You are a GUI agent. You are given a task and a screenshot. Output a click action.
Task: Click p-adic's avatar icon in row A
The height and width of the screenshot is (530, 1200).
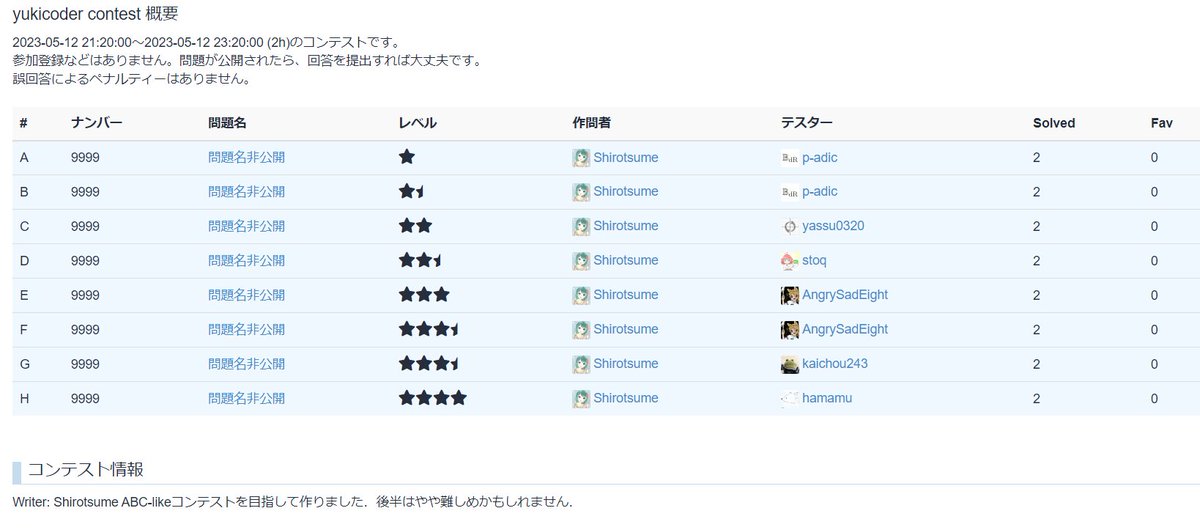789,158
